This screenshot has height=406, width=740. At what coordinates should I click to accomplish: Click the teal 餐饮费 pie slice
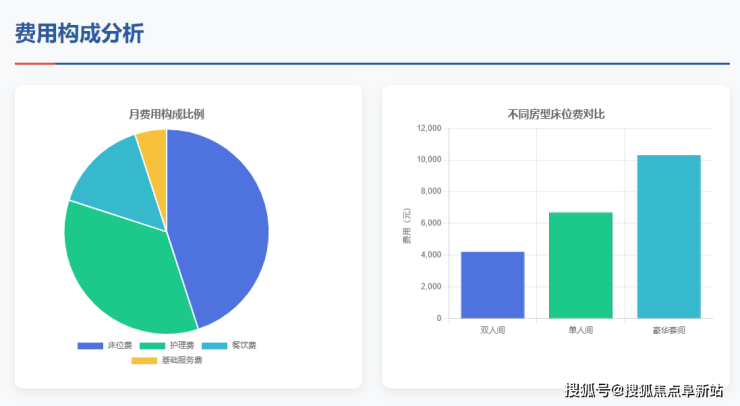click(x=110, y=175)
